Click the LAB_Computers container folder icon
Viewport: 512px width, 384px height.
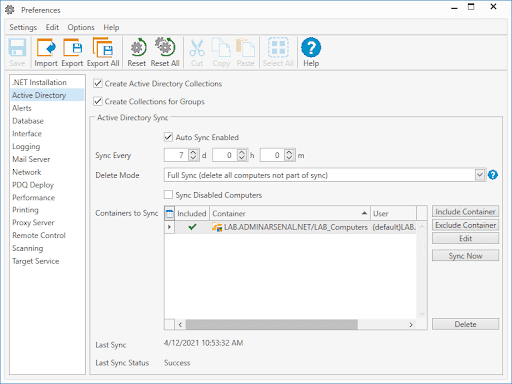(x=217, y=227)
